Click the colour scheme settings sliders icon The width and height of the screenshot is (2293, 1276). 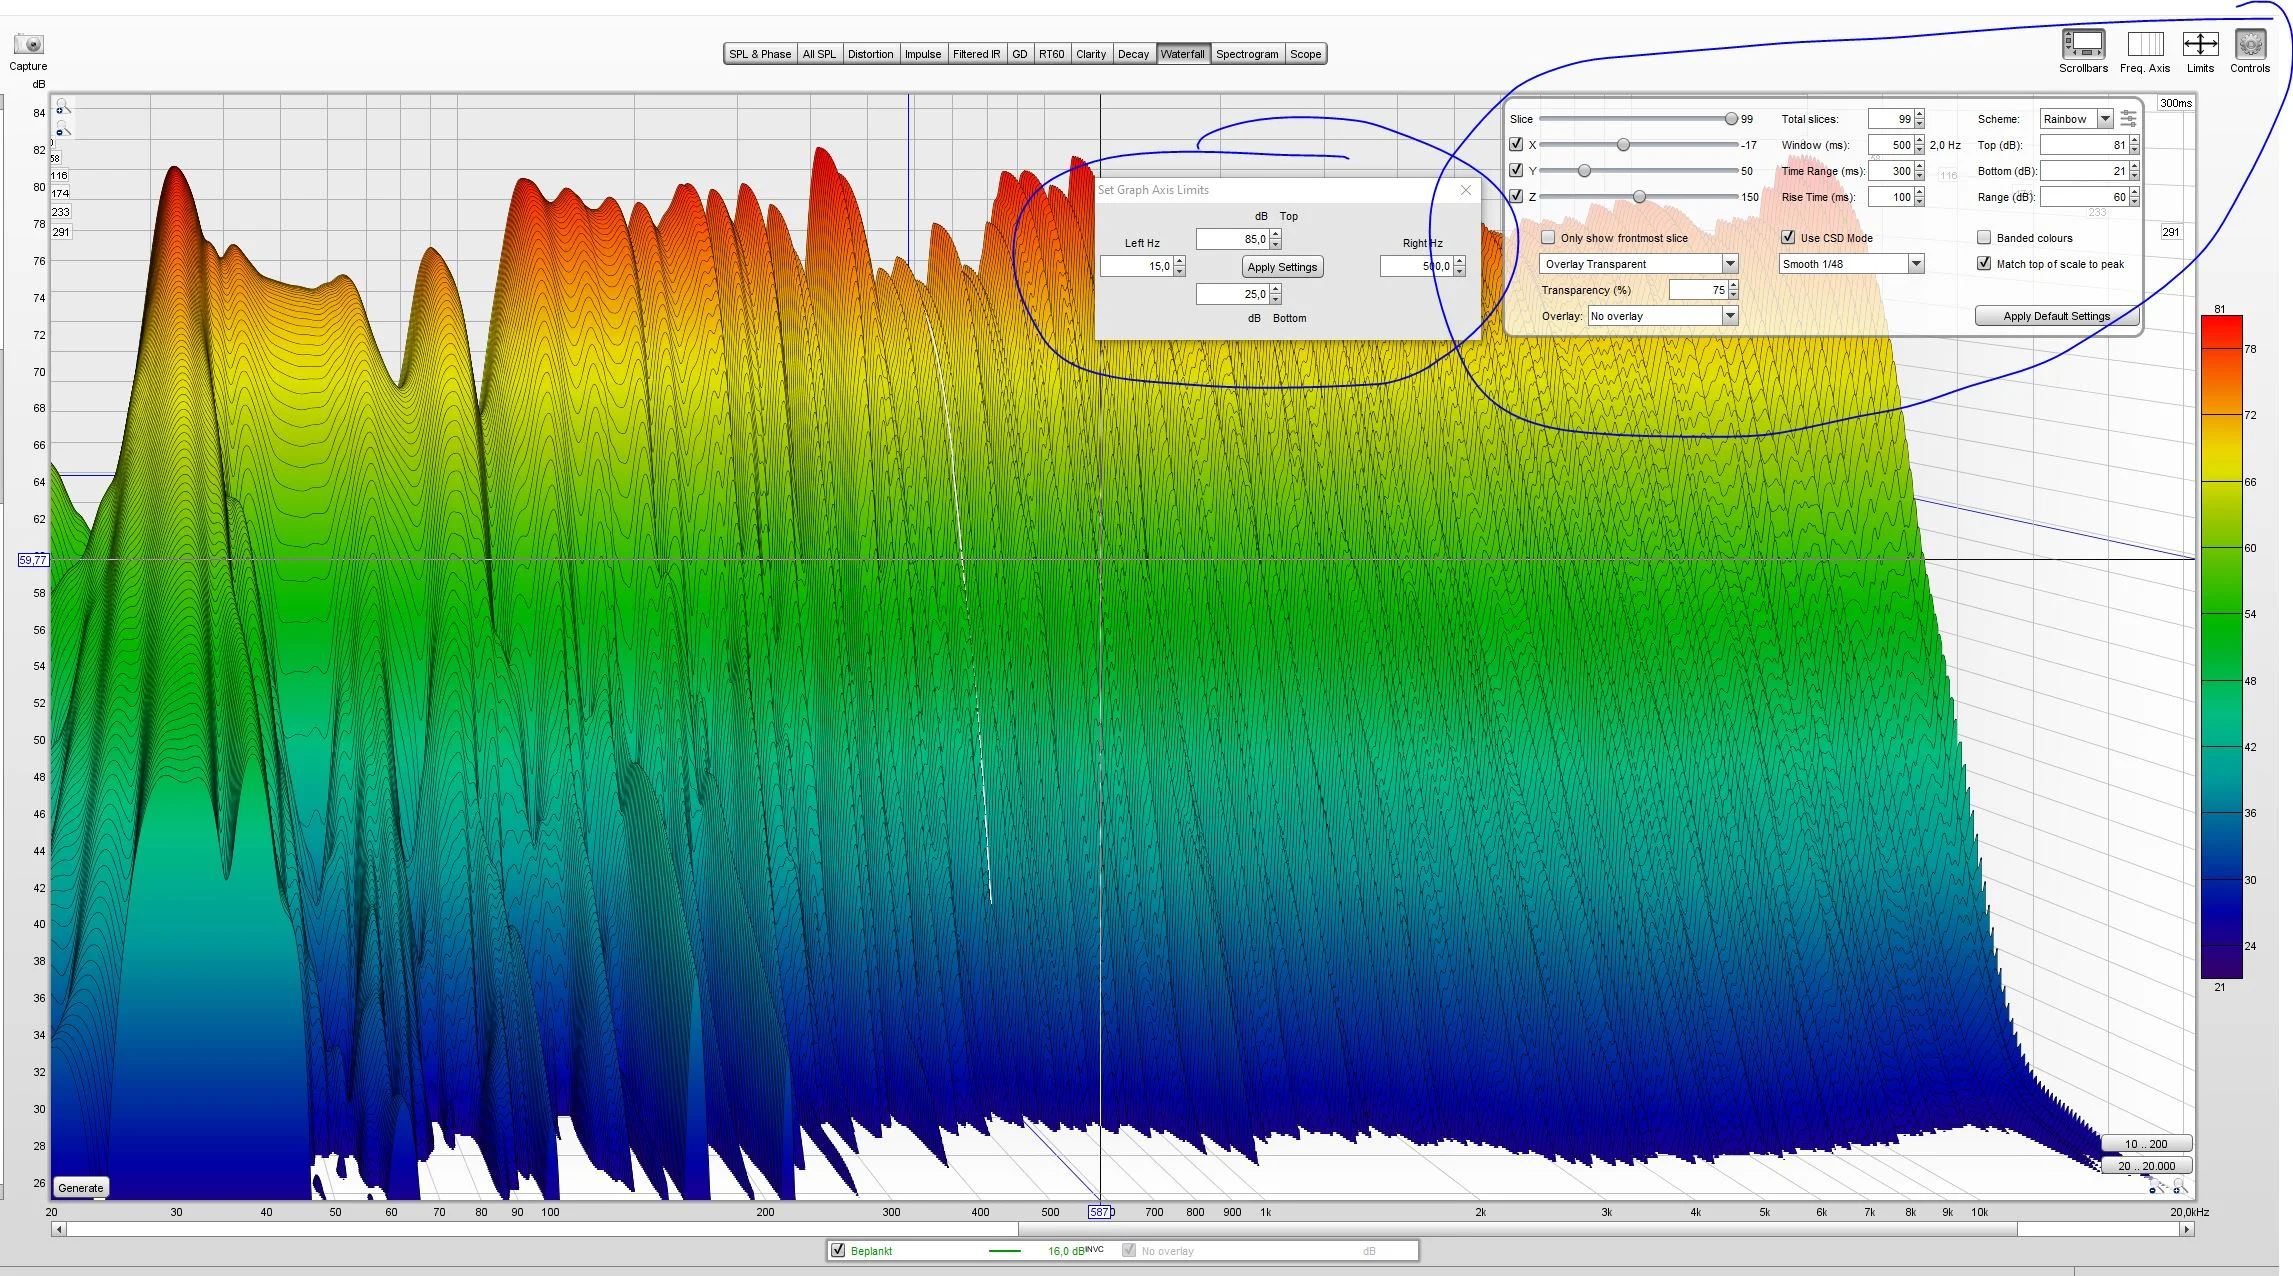pyautogui.click(x=2128, y=119)
